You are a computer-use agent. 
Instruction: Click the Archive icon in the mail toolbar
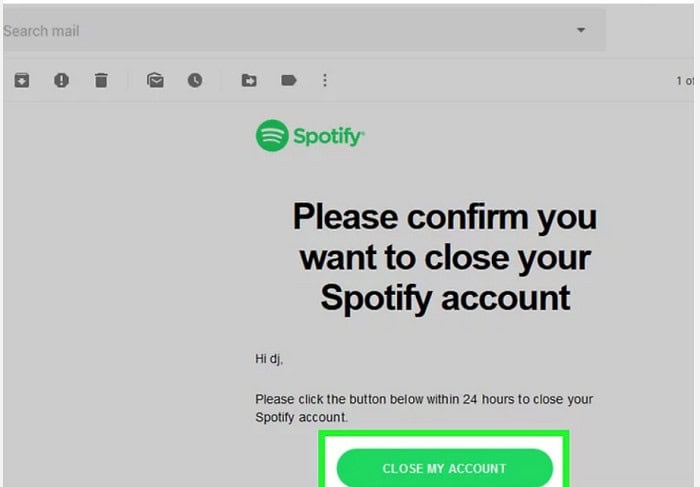click(x=21, y=81)
